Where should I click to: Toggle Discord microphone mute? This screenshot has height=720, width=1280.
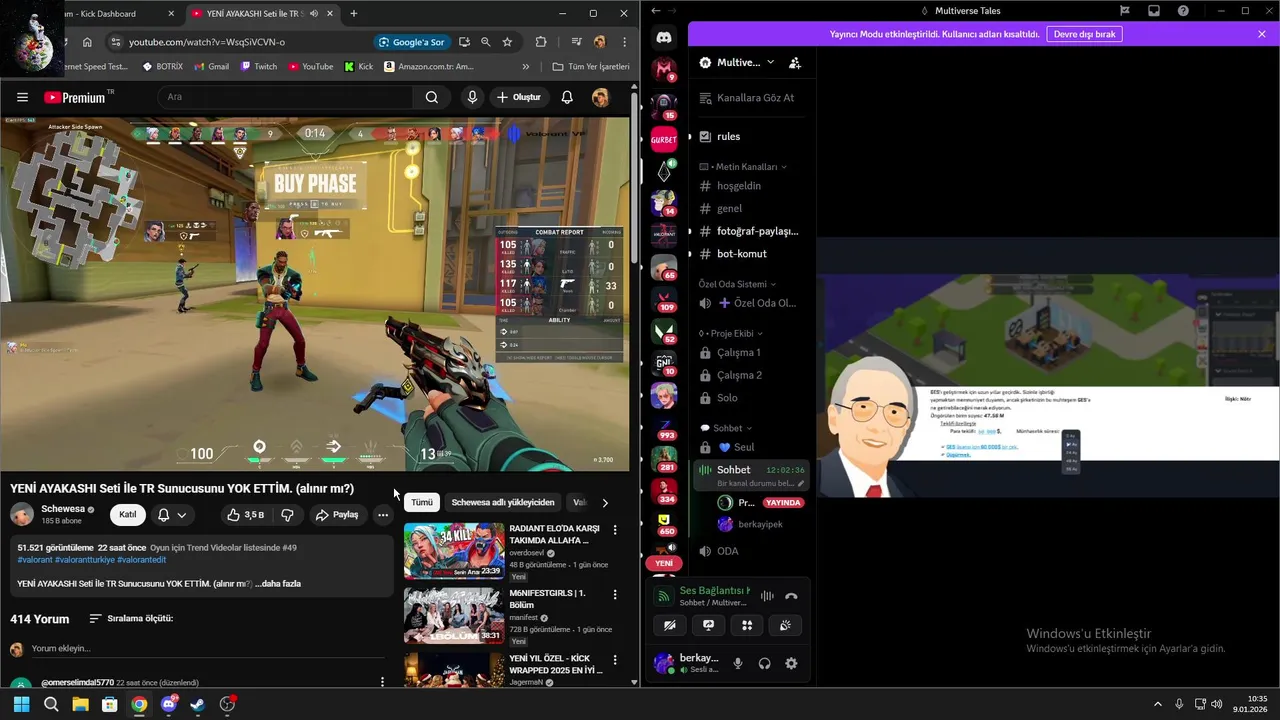(738, 663)
